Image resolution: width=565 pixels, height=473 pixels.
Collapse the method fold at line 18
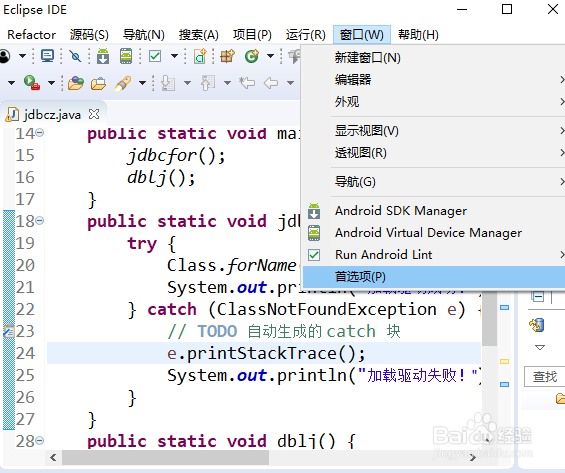tap(40, 220)
